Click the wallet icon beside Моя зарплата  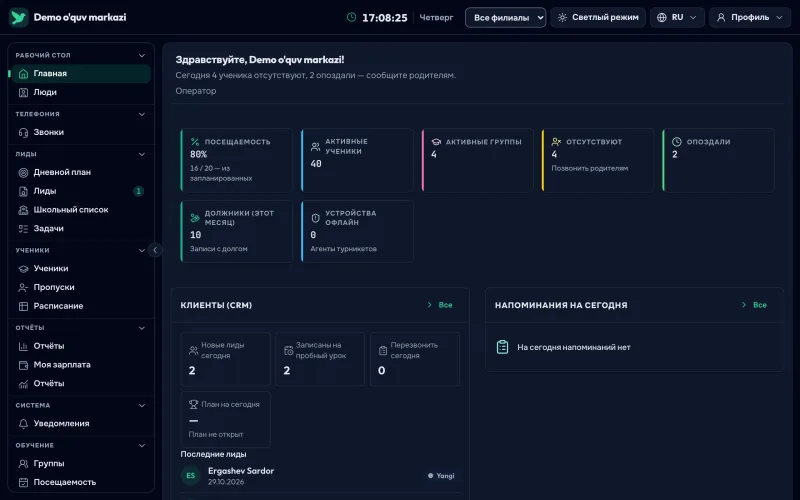point(23,365)
